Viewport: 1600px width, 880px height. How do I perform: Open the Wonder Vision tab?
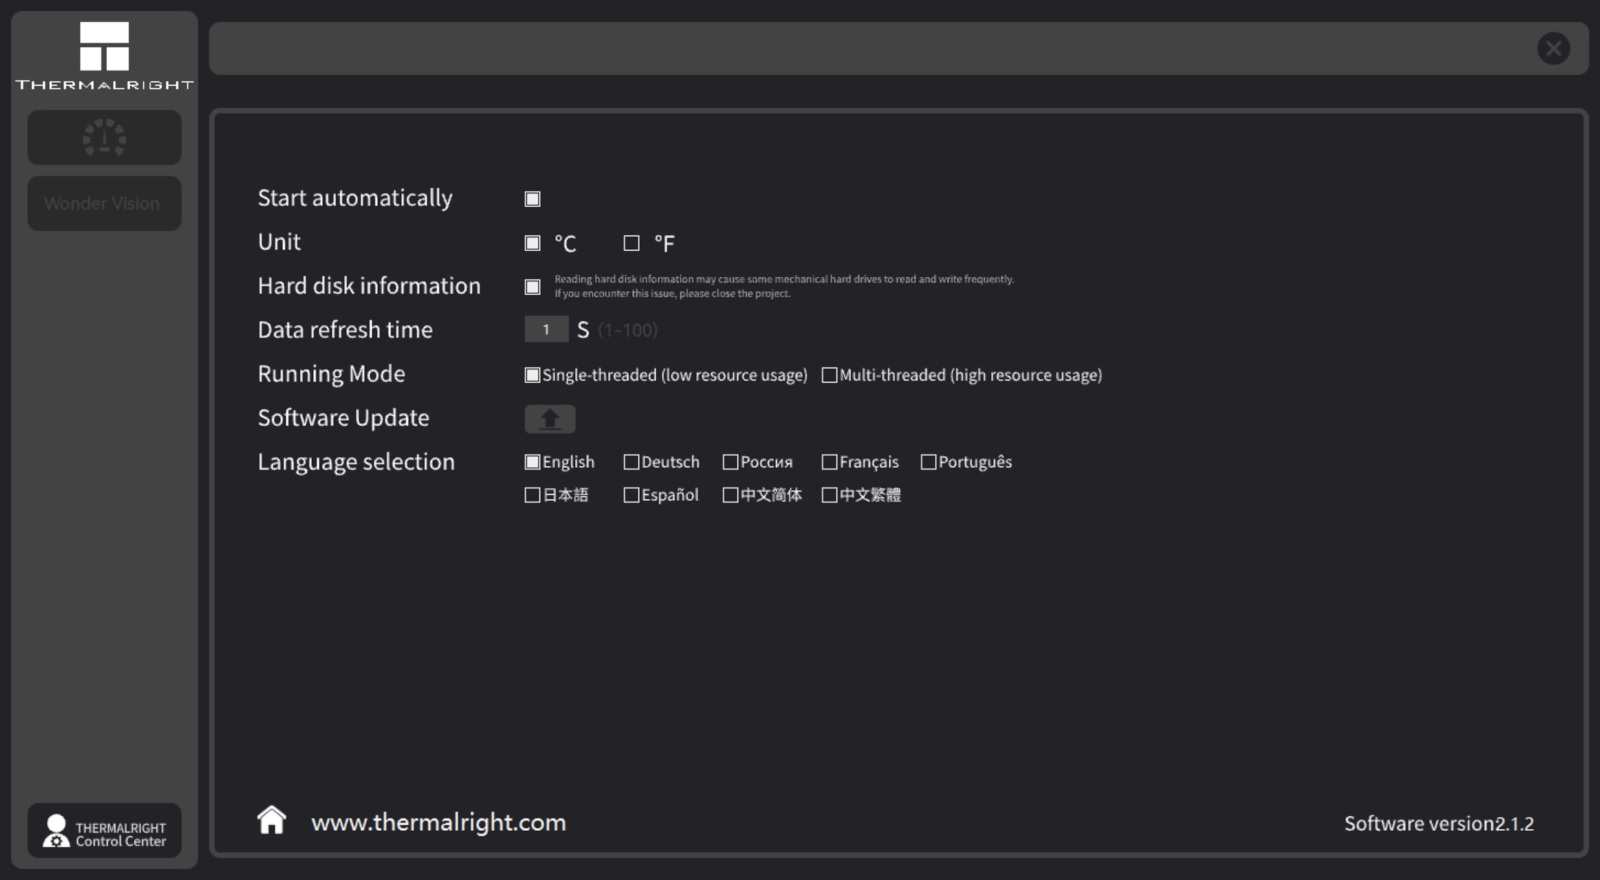[x=104, y=204]
